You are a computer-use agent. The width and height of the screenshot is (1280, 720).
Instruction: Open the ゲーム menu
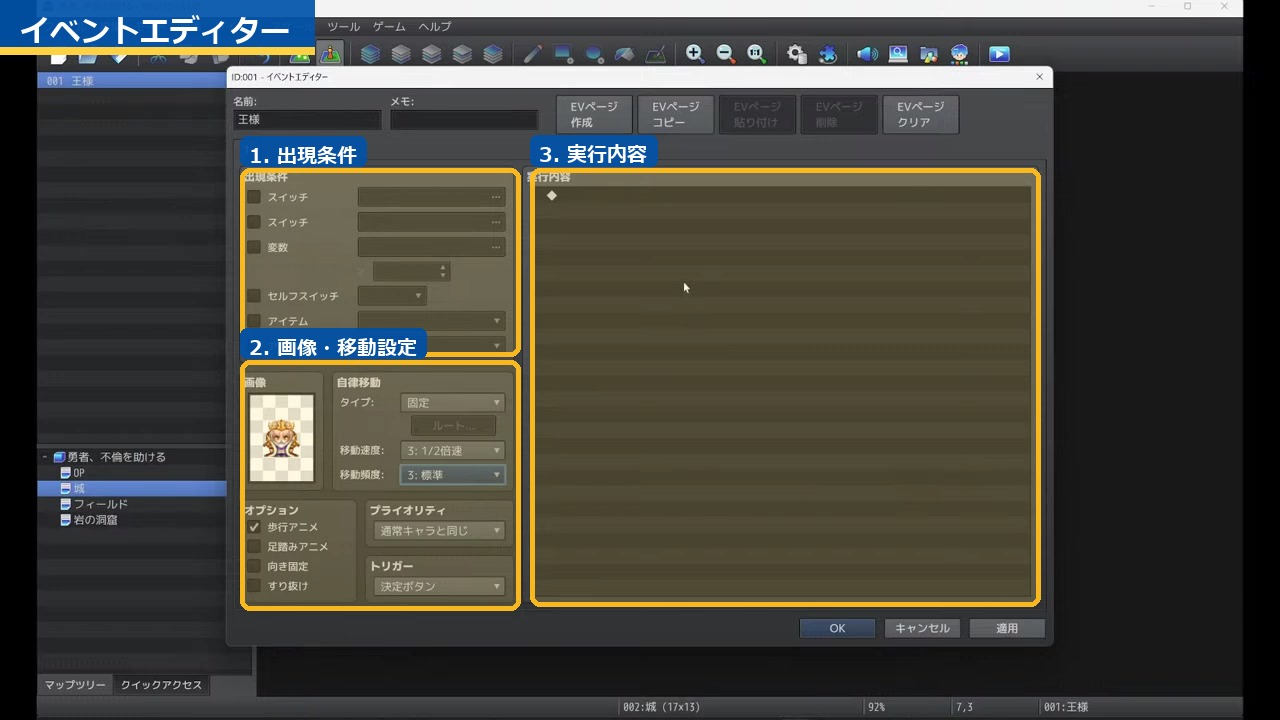(x=389, y=26)
